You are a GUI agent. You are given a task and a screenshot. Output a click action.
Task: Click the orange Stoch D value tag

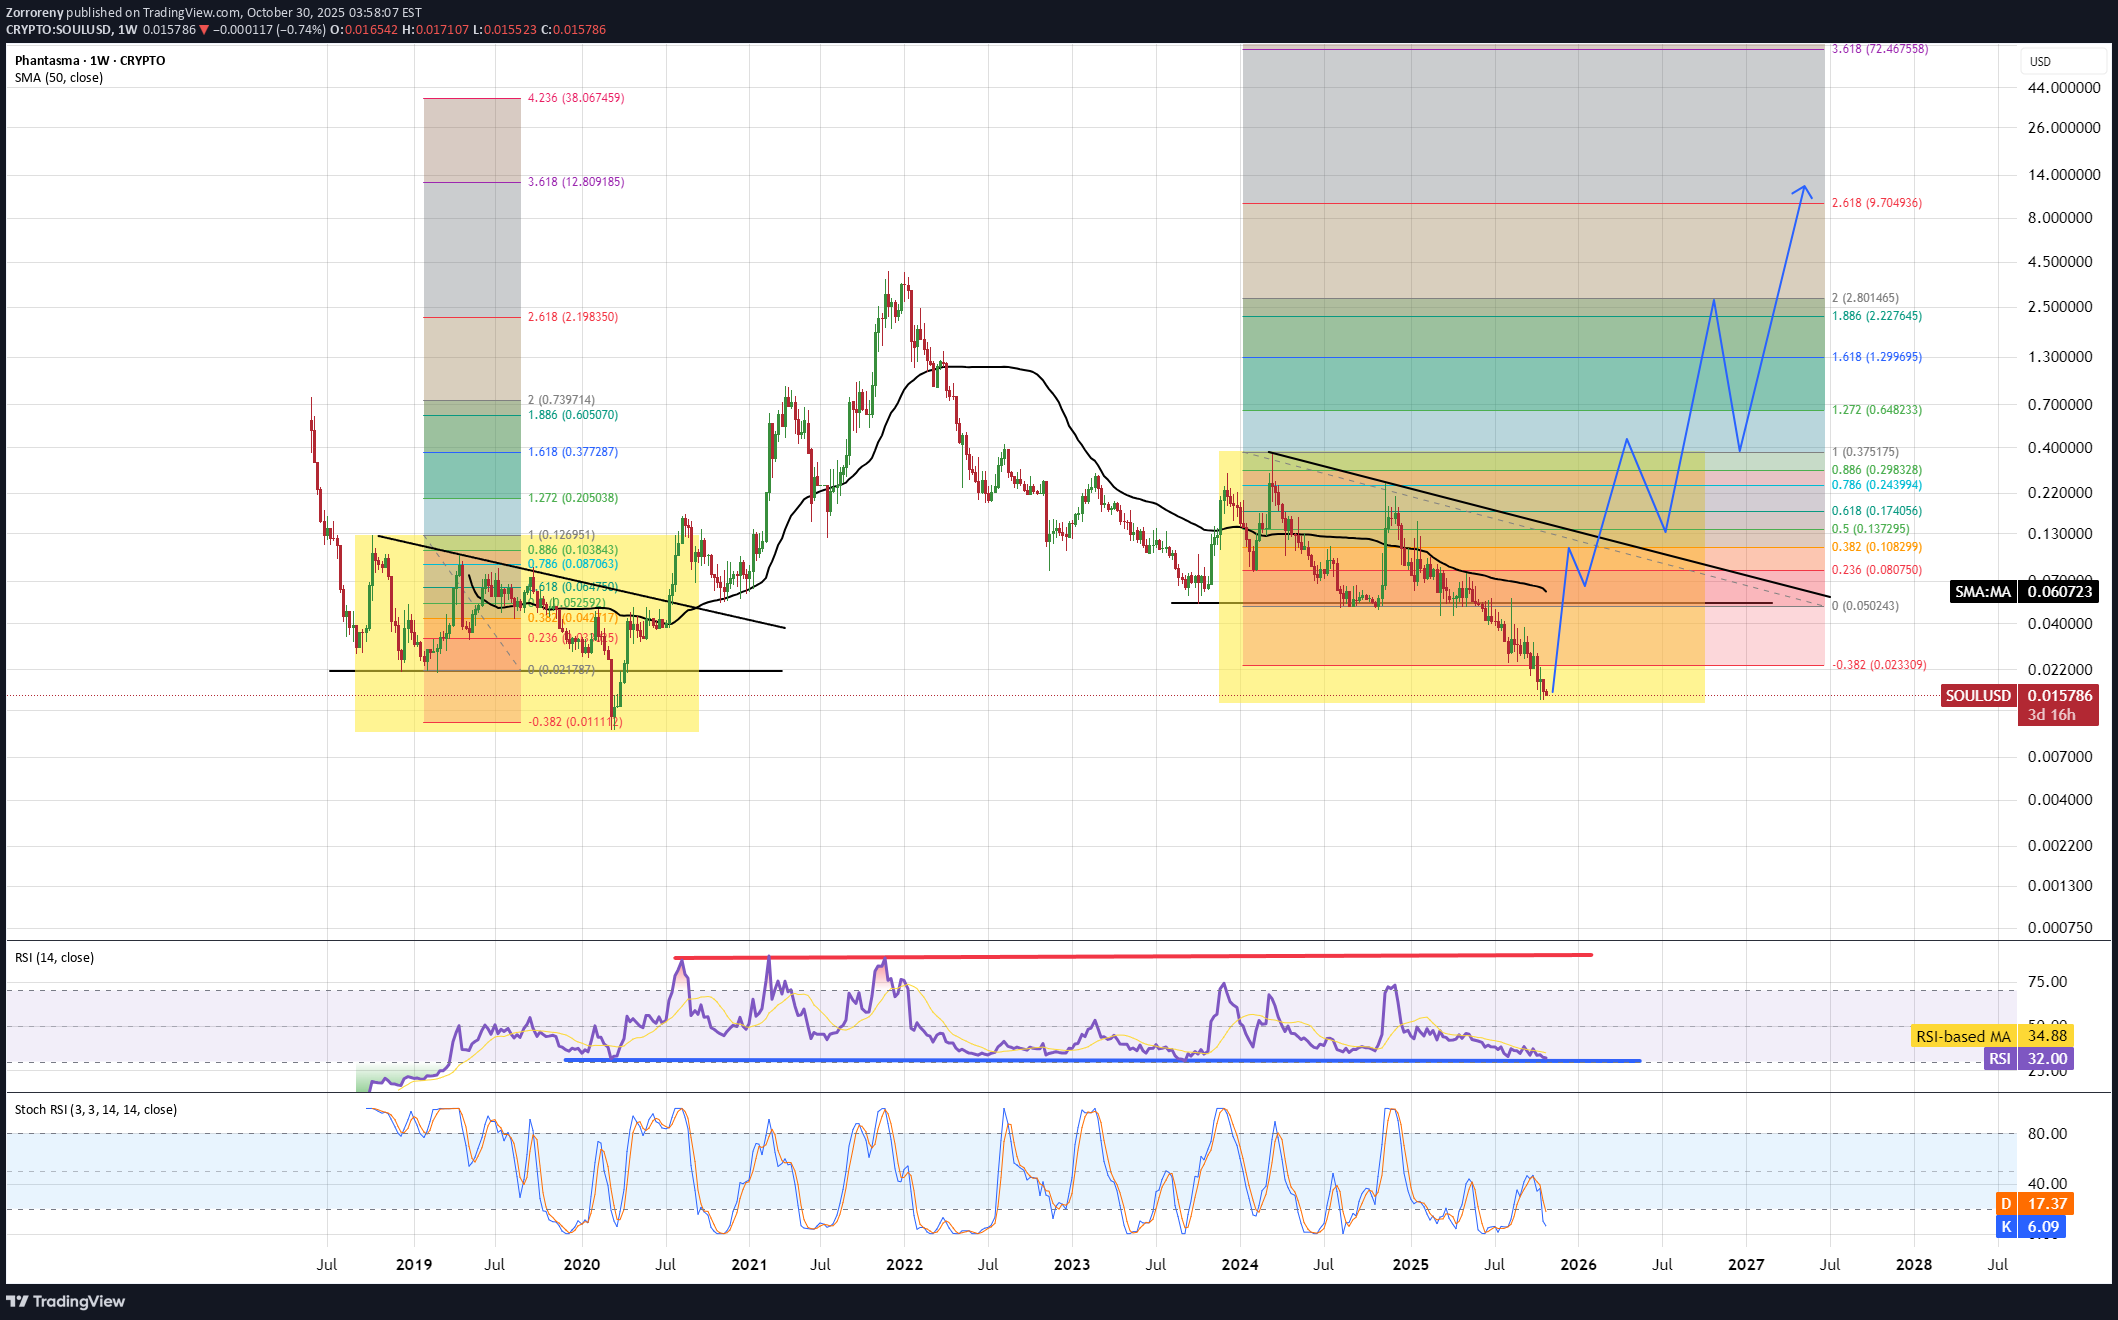[2034, 1204]
